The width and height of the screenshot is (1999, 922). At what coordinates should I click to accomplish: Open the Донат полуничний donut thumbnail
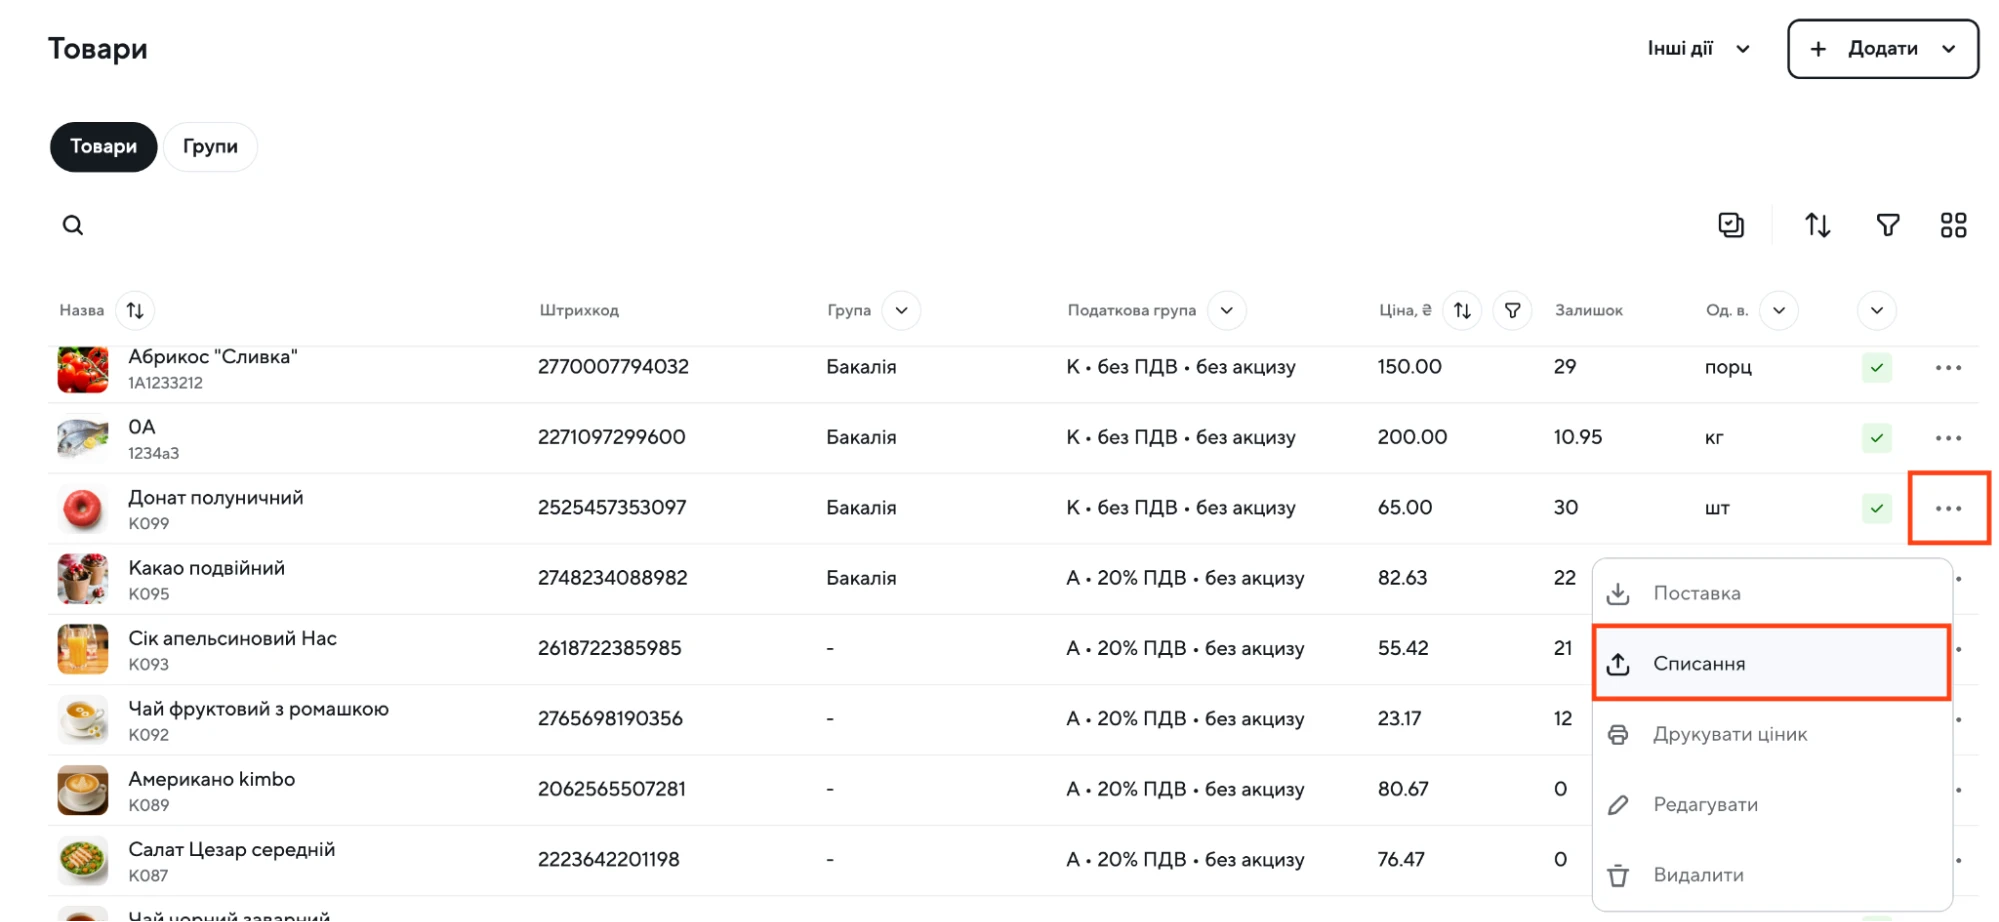tap(83, 509)
